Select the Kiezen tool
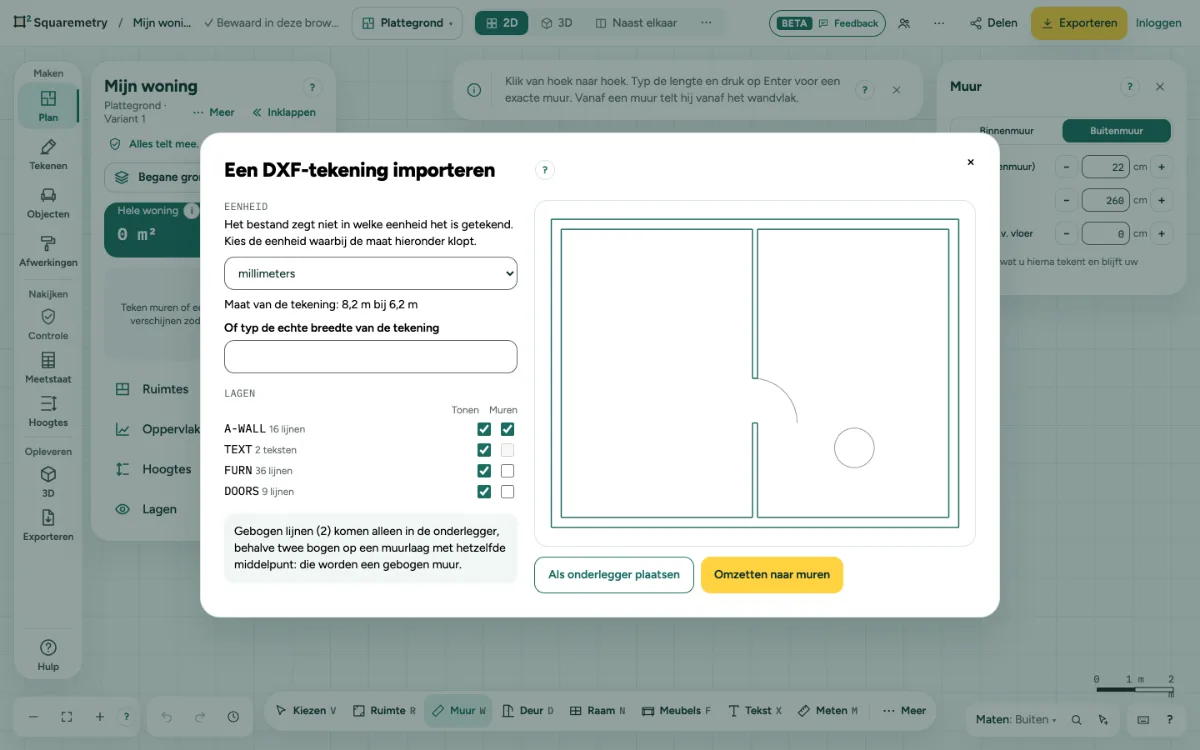This screenshot has width=1200, height=750. [x=306, y=711]
